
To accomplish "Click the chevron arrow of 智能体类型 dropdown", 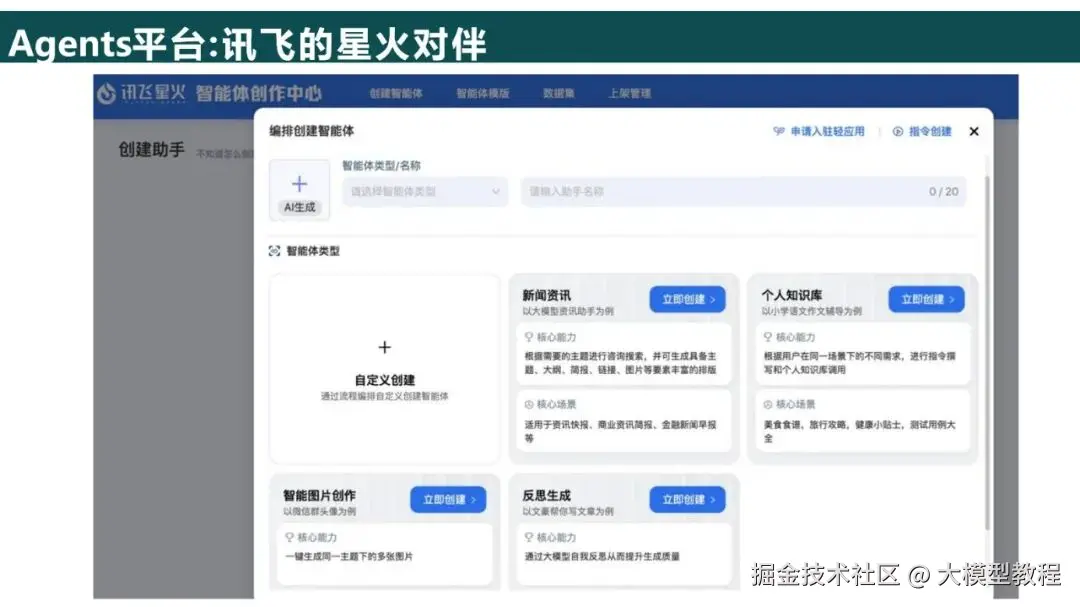I will 495,192.
